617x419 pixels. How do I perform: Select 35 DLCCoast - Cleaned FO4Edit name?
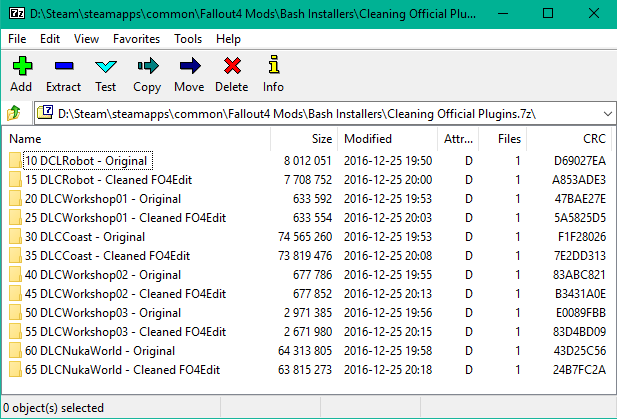107,256
